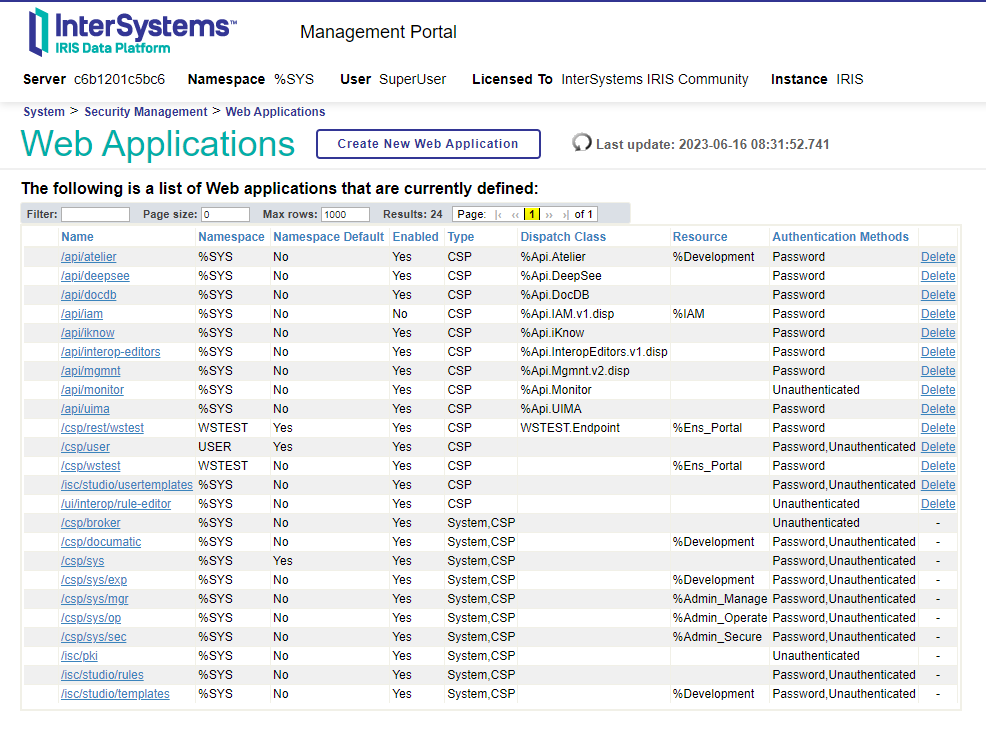Click the next page pager arrows
The height and width of the screenshot is (733, 986).
tap(549, 214)
